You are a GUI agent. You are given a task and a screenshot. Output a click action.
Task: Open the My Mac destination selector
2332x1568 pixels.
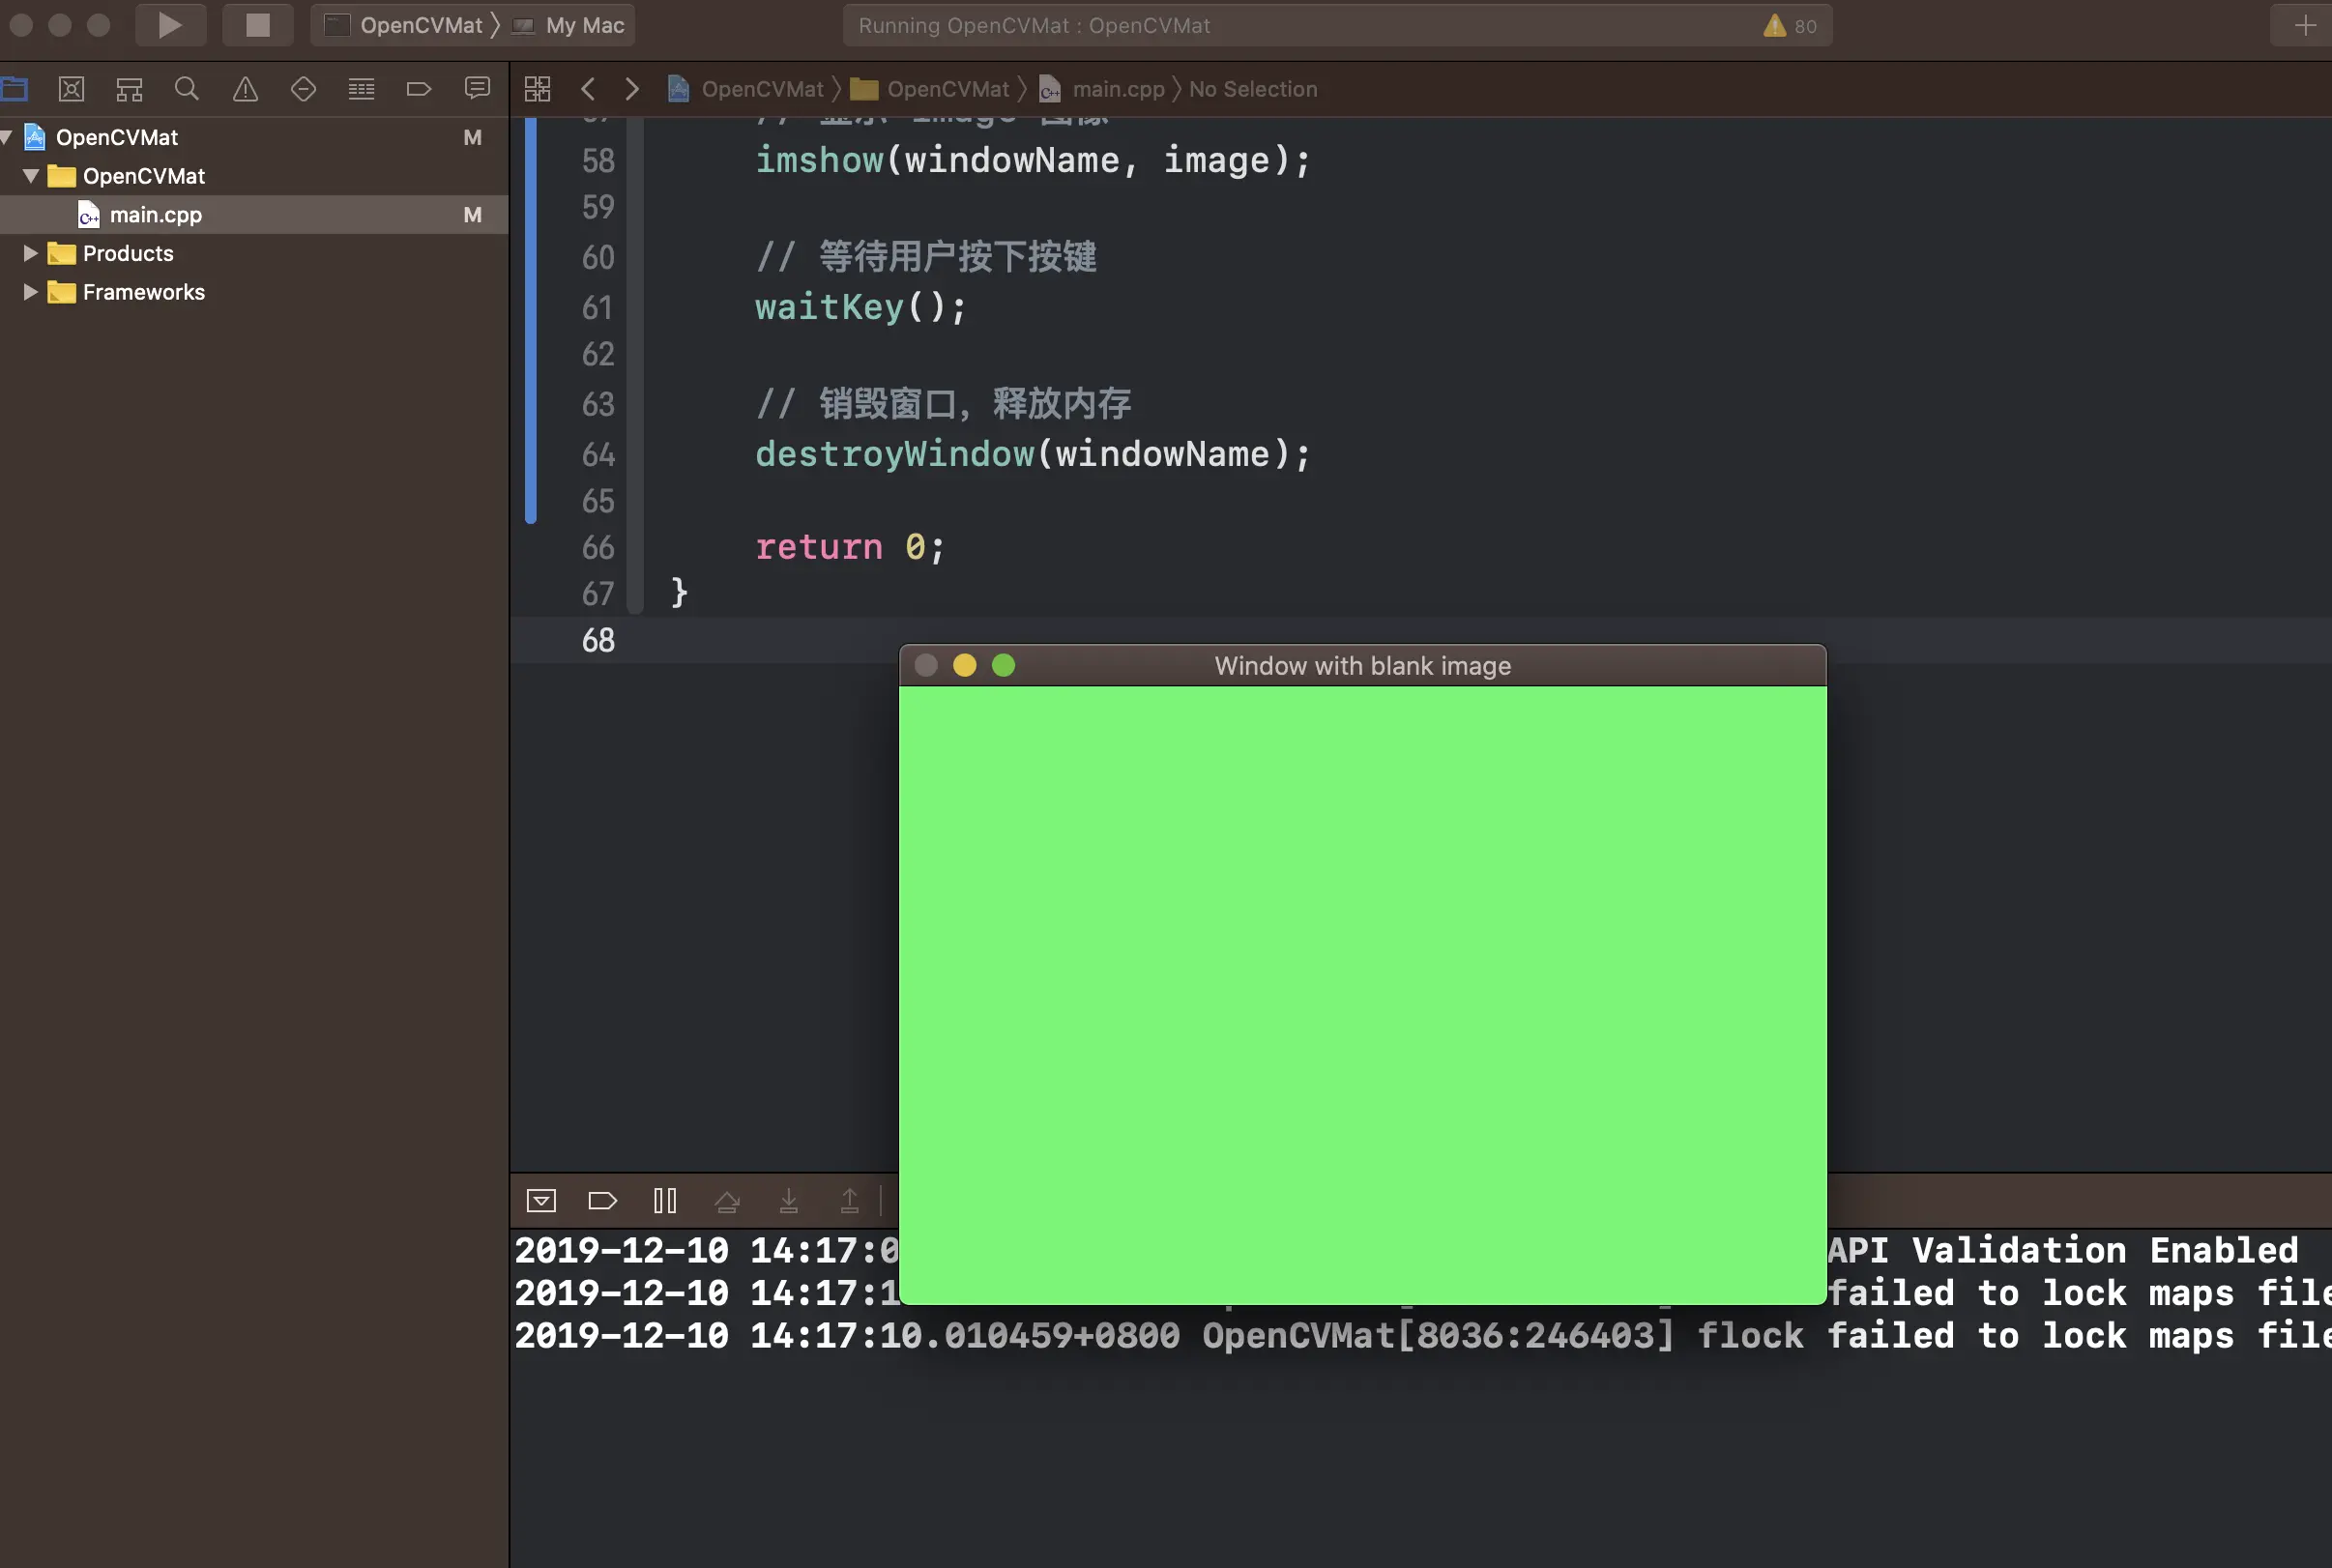tap(584, 25)
